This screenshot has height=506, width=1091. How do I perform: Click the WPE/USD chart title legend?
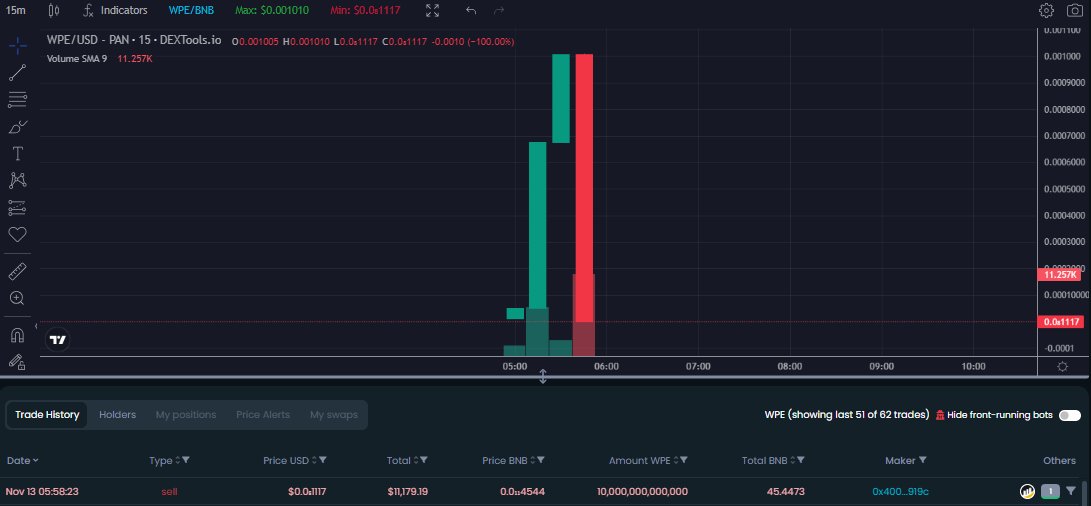point(134,40)
